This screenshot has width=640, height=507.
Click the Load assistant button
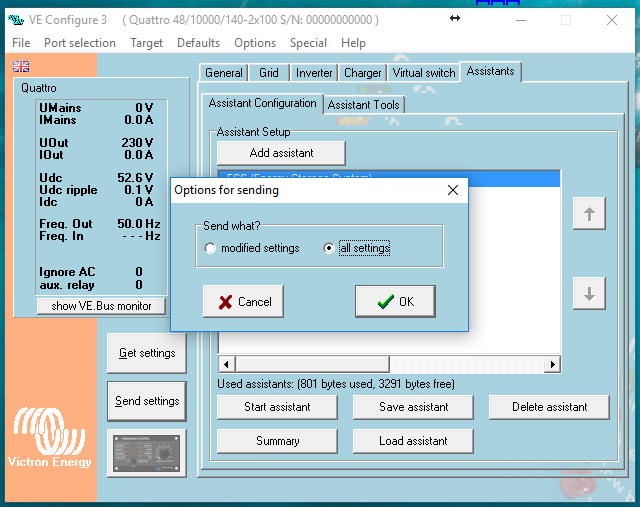[x=413, y=441]
